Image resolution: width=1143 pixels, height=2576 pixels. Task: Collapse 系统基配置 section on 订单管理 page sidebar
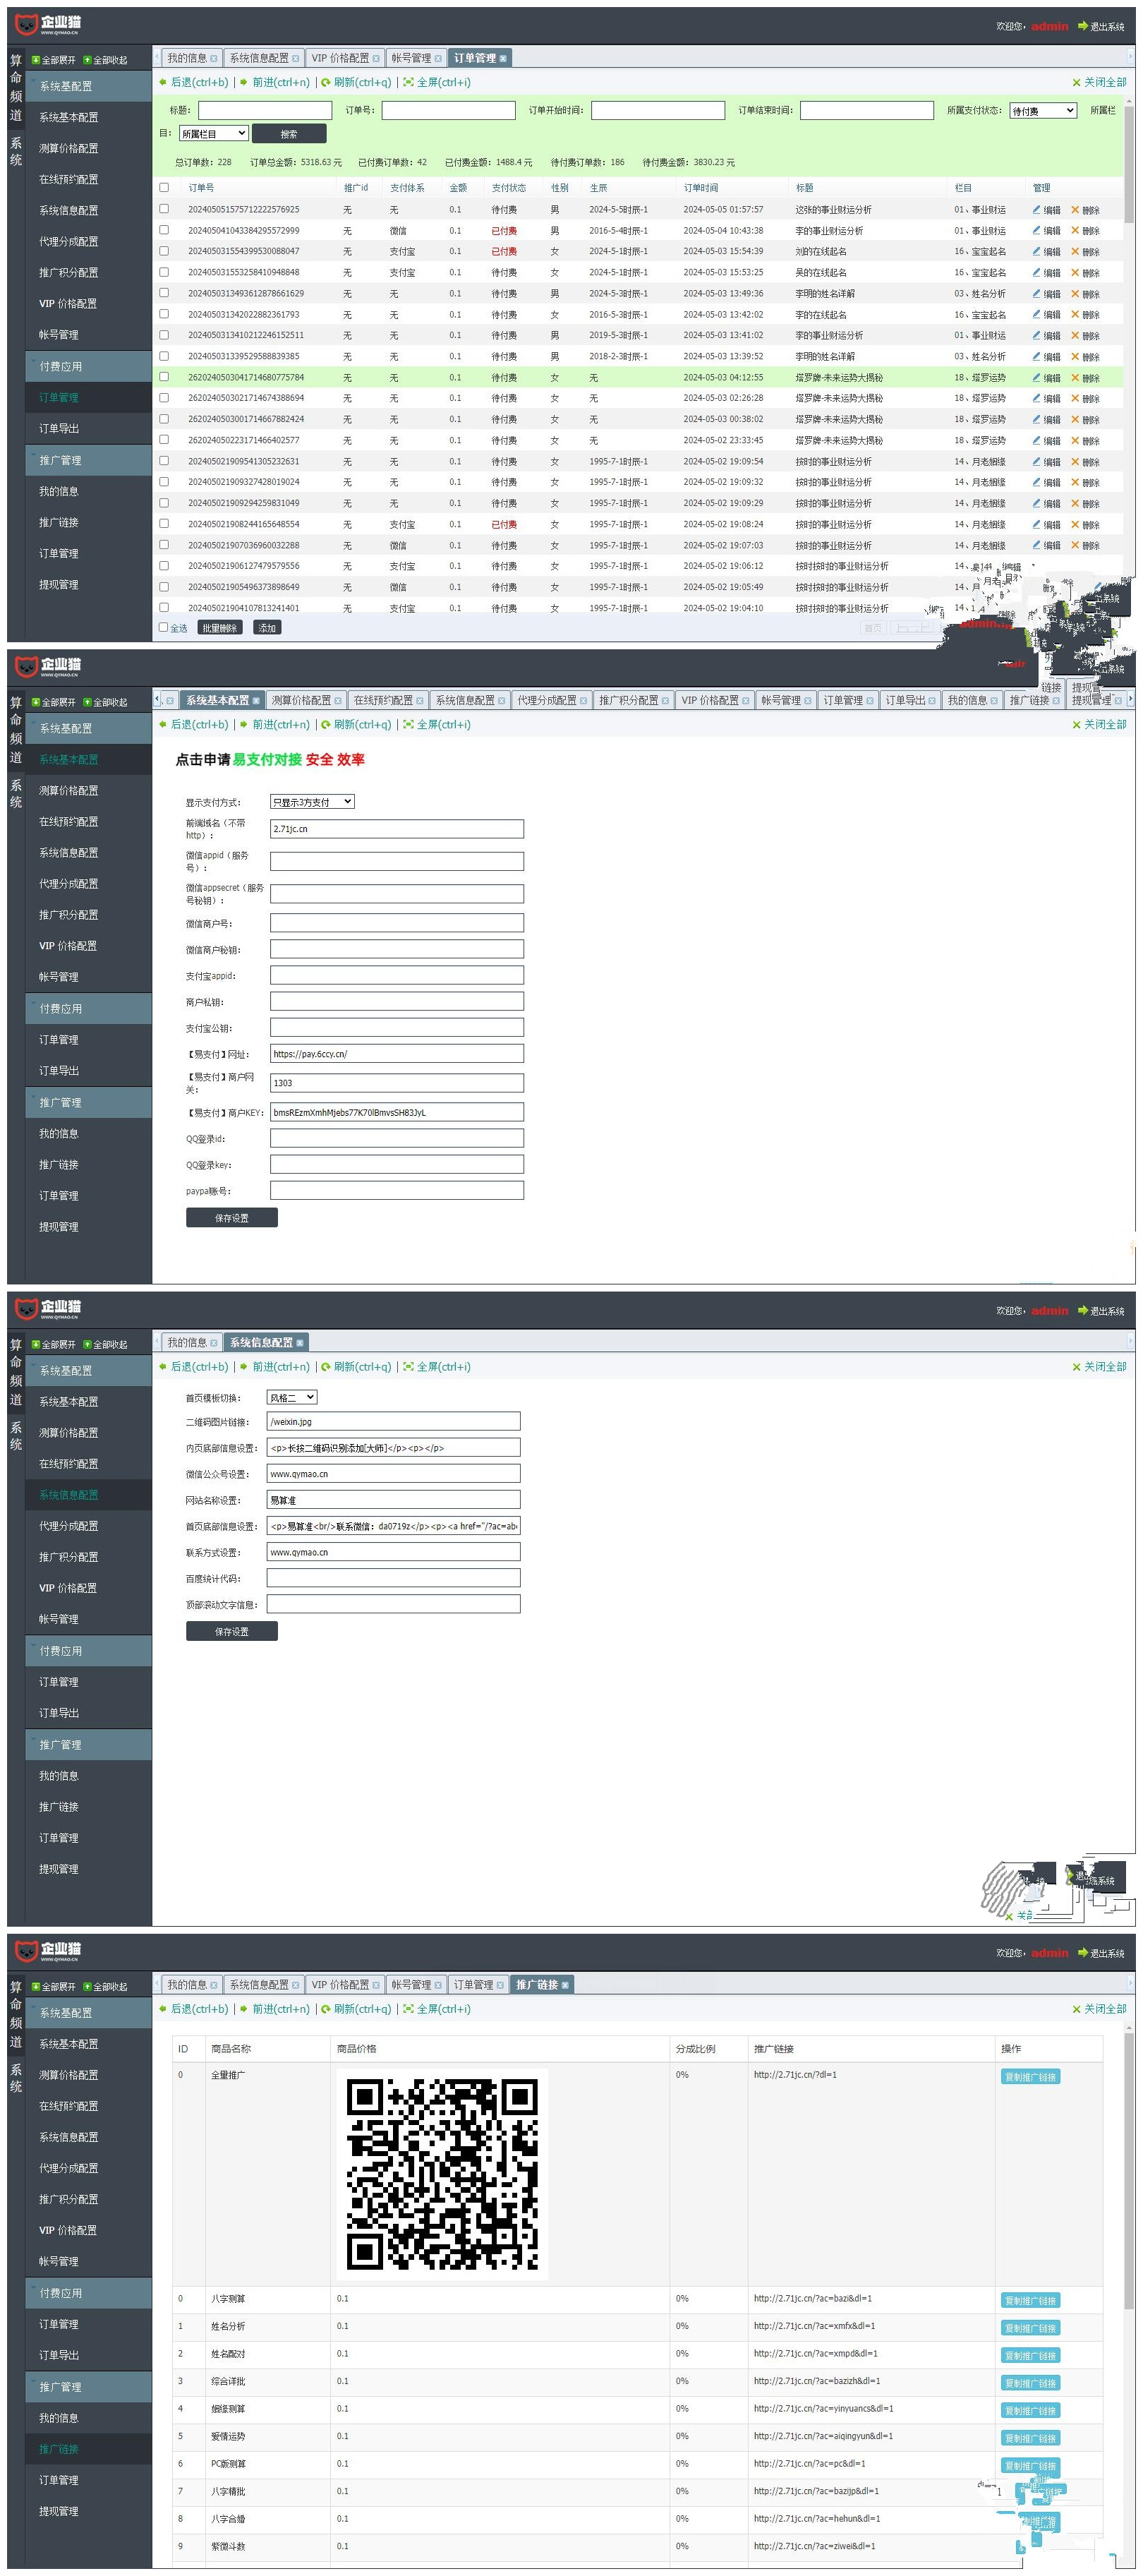tap(88, 86)
